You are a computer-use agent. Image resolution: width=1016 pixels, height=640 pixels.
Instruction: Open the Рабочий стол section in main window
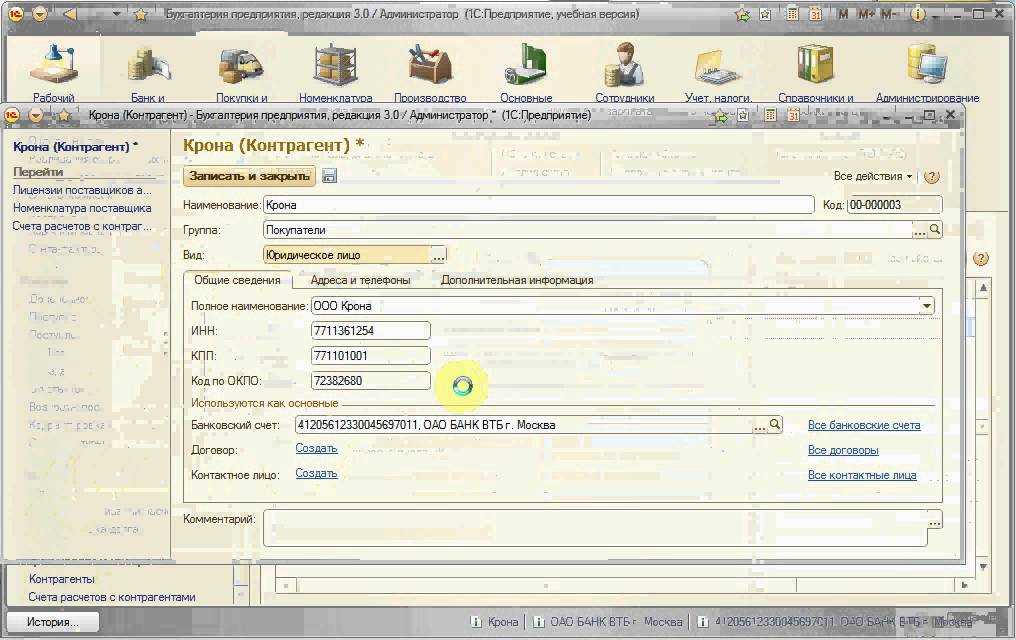click(54, 73)
